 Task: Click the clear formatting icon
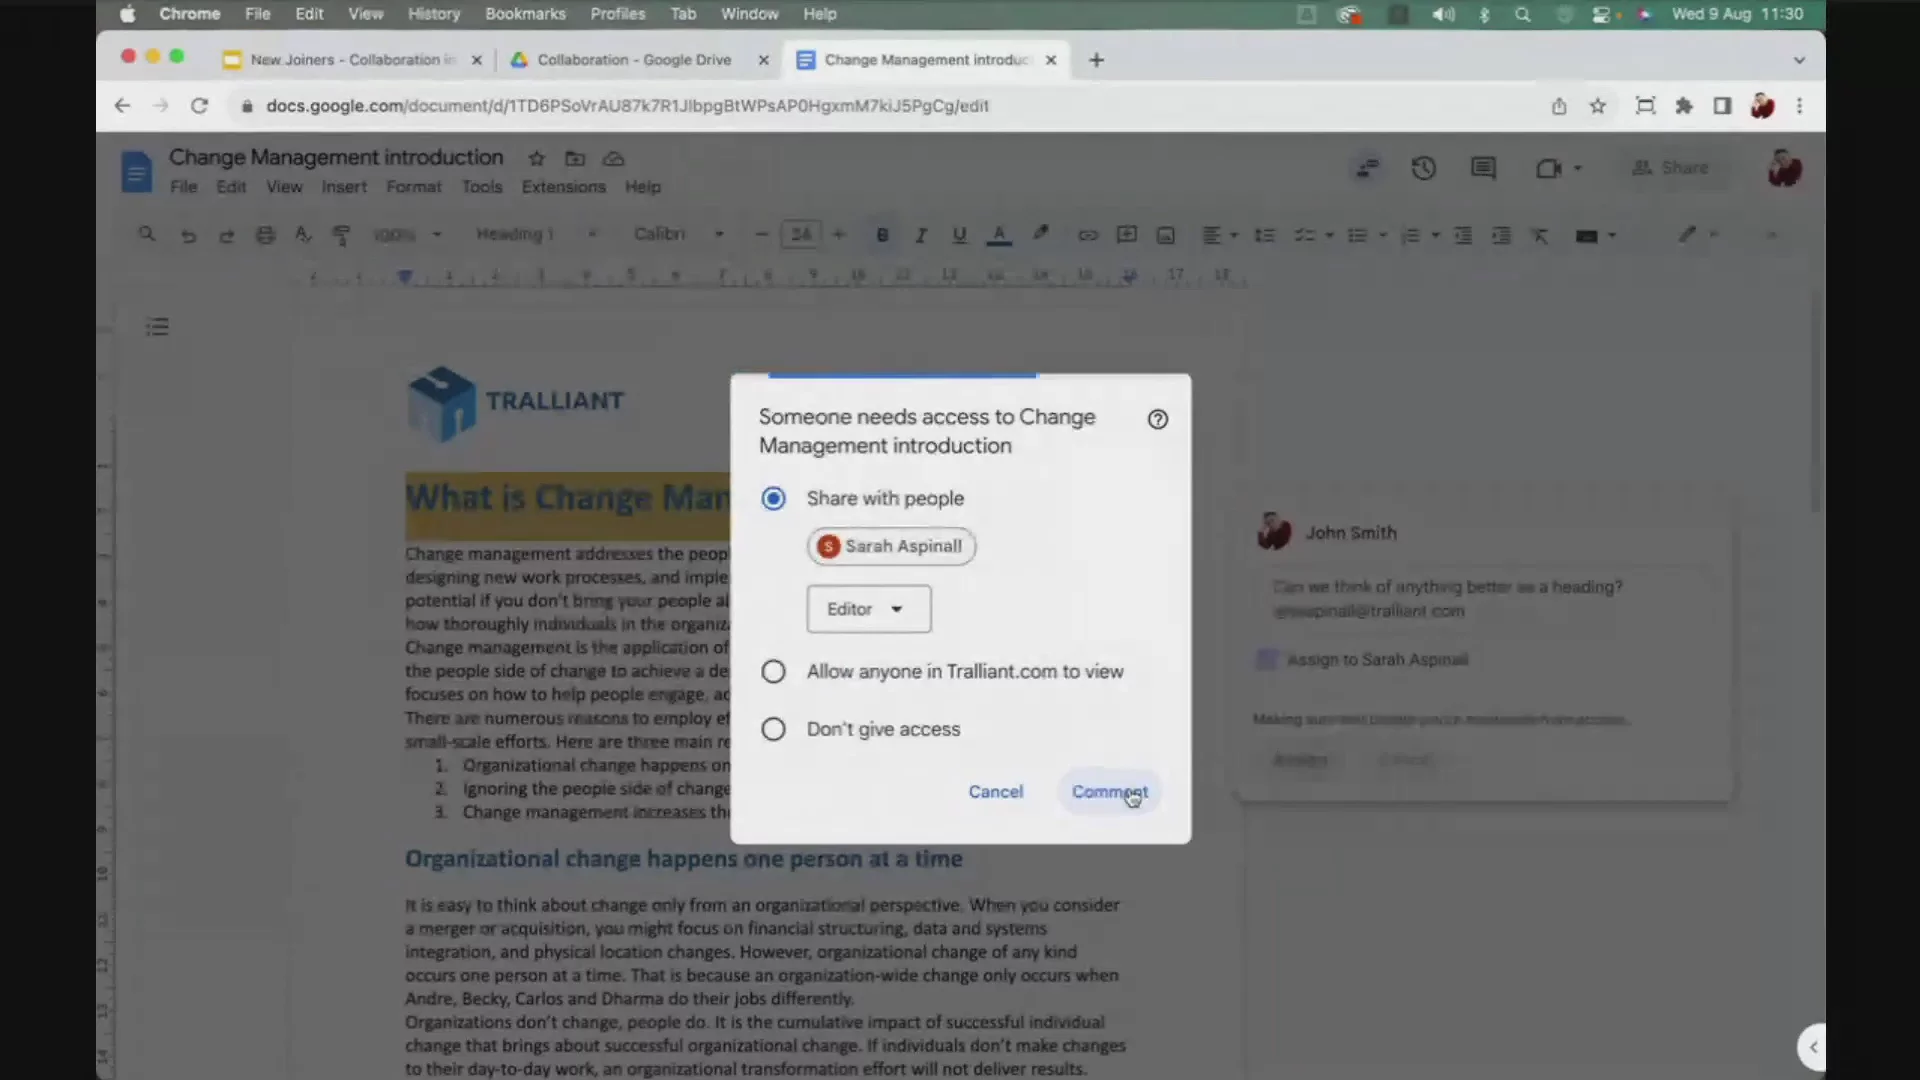point(1540,235)
